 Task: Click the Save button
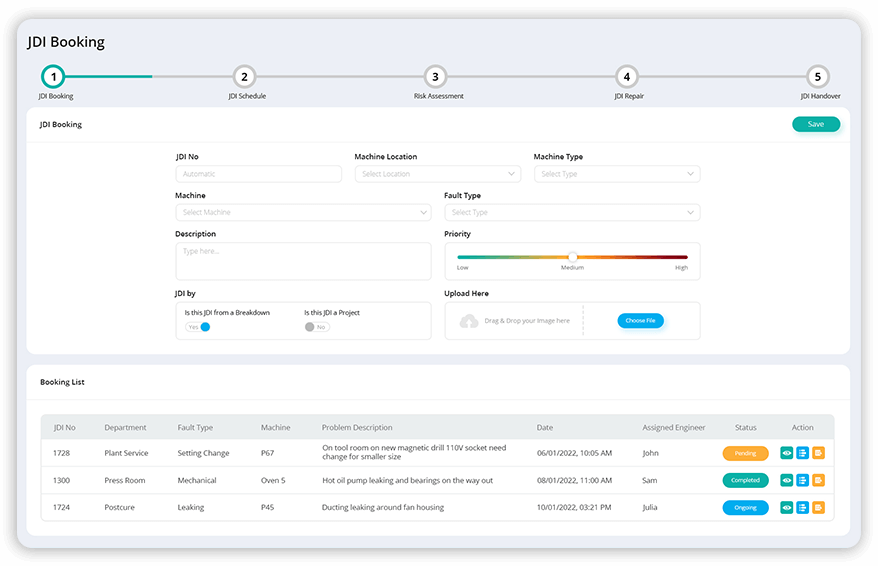815,124
